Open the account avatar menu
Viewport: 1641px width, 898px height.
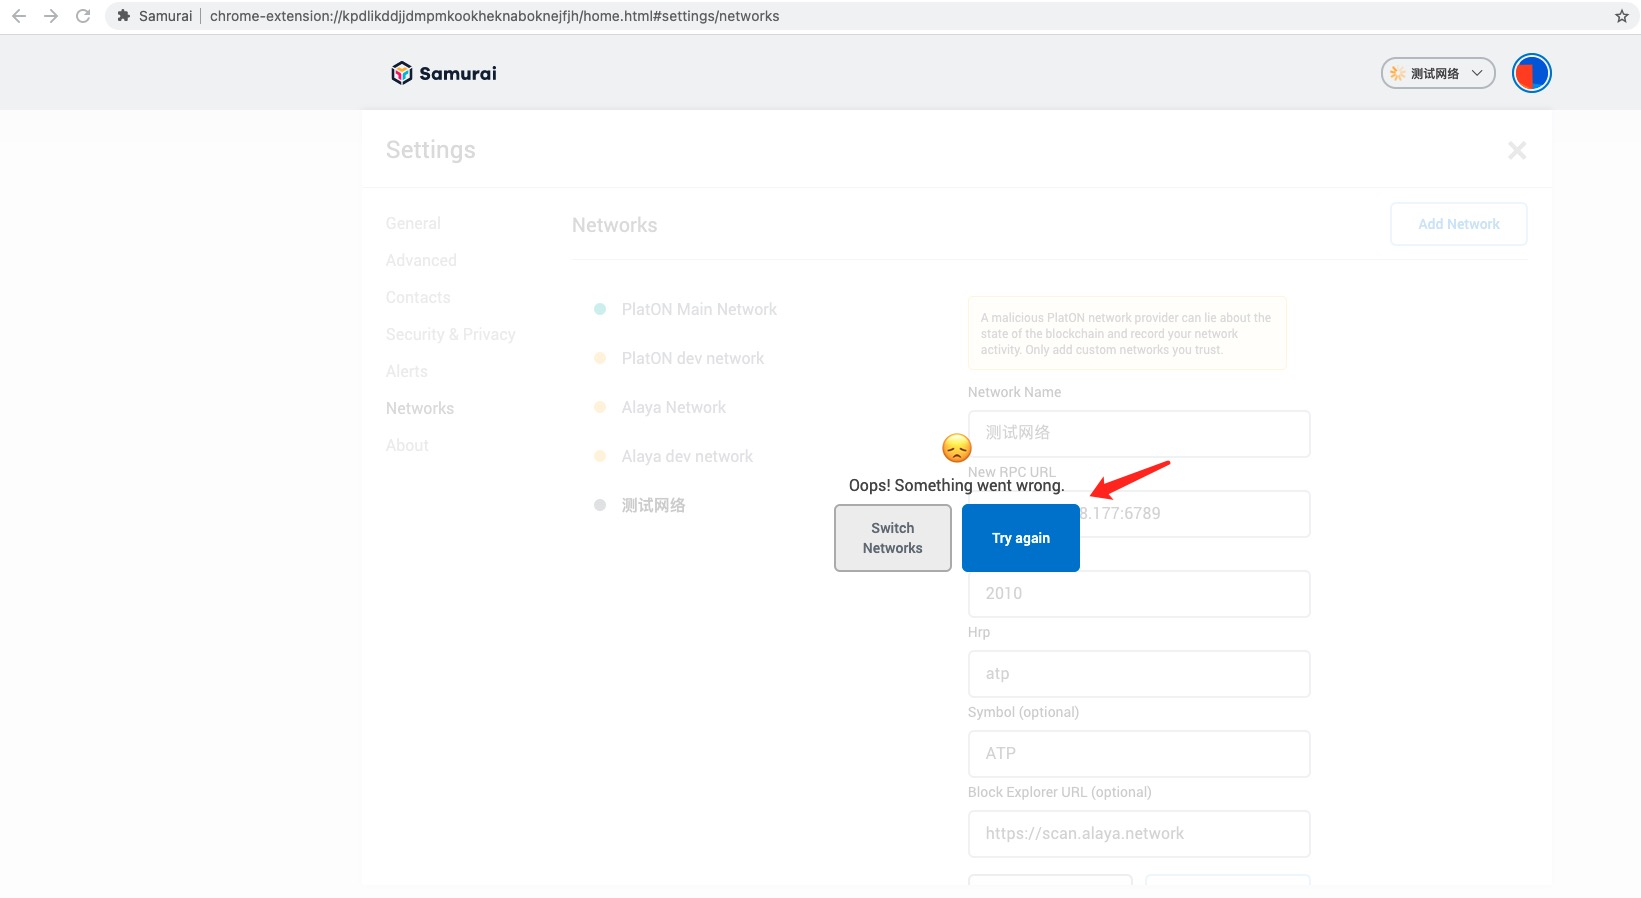1531,73
